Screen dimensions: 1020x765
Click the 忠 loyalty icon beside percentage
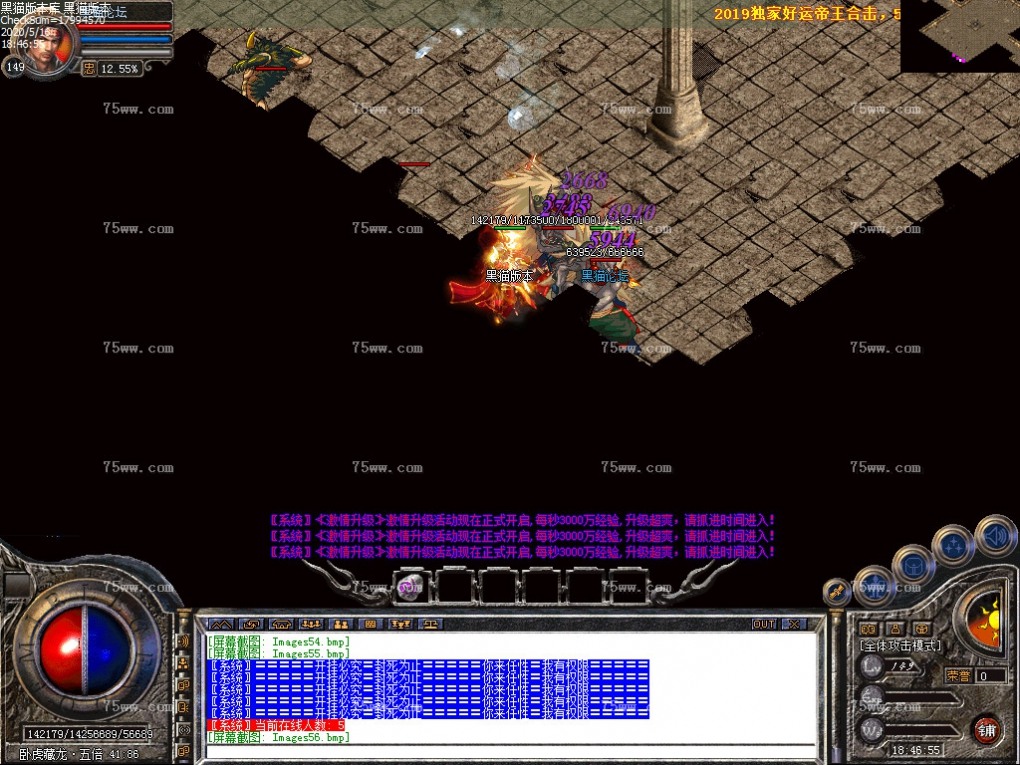(88, 69)
